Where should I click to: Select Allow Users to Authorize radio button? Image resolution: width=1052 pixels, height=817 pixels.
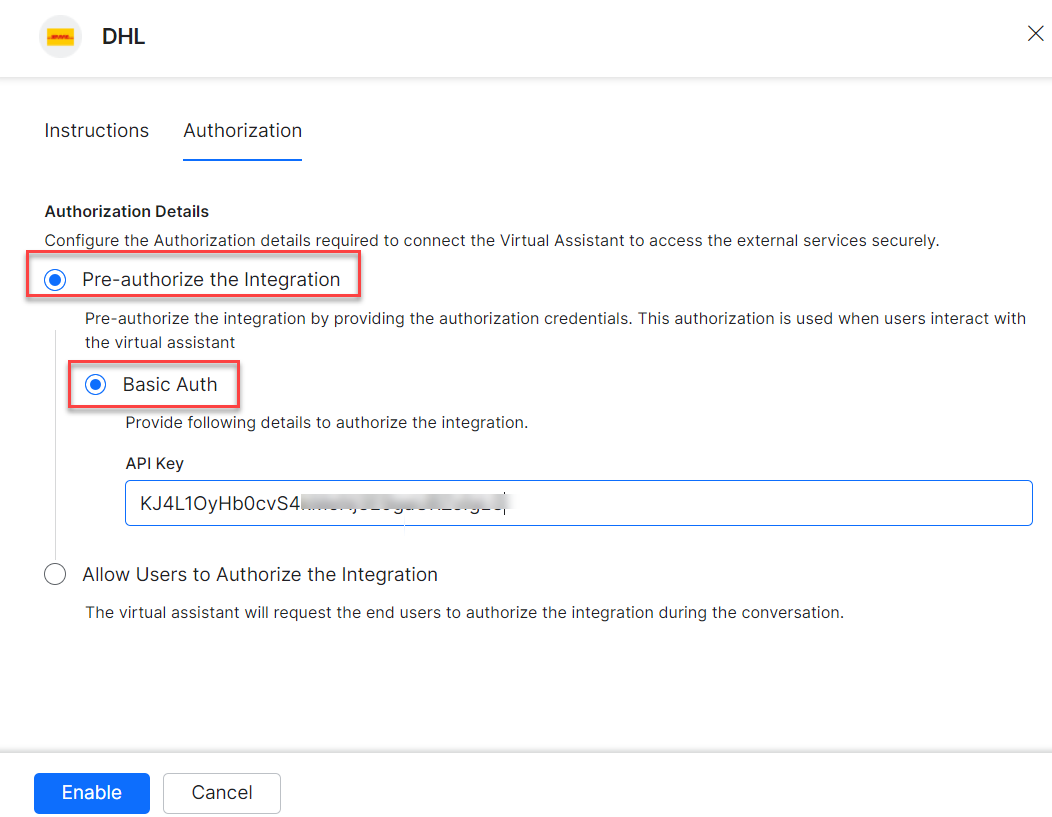point(56,575)
